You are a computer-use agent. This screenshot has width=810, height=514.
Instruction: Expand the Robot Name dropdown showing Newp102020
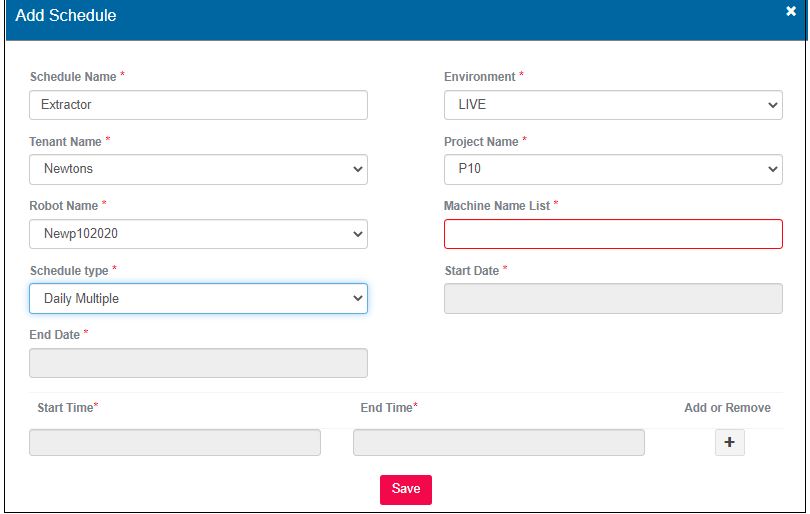[x=198, y=234]
